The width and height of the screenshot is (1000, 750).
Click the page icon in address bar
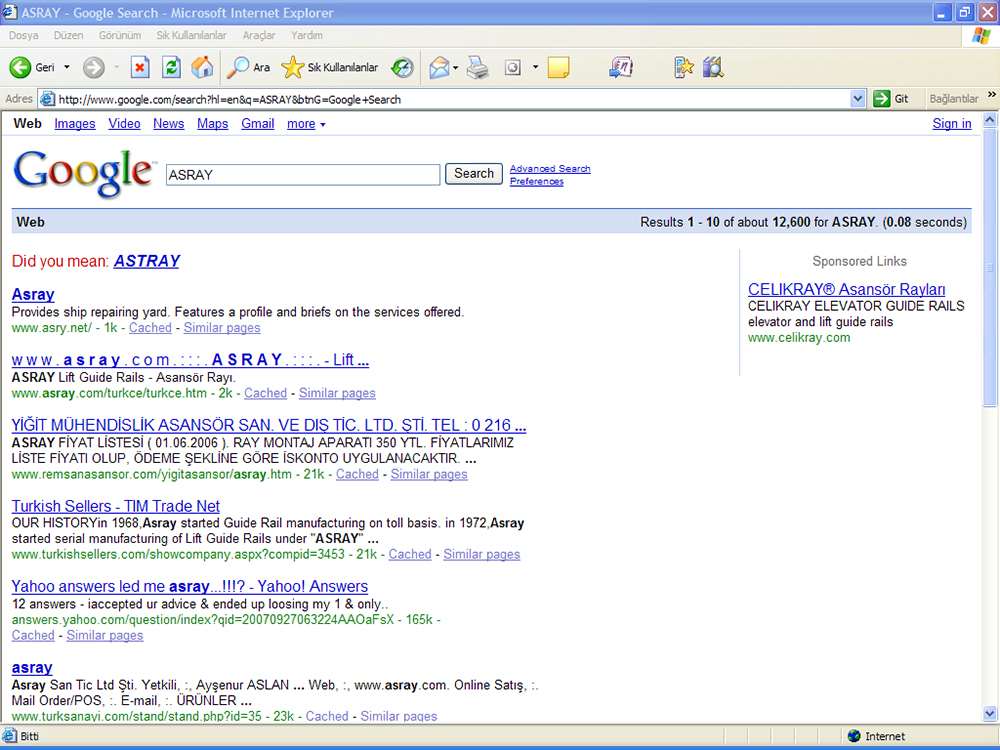[47, 99]
